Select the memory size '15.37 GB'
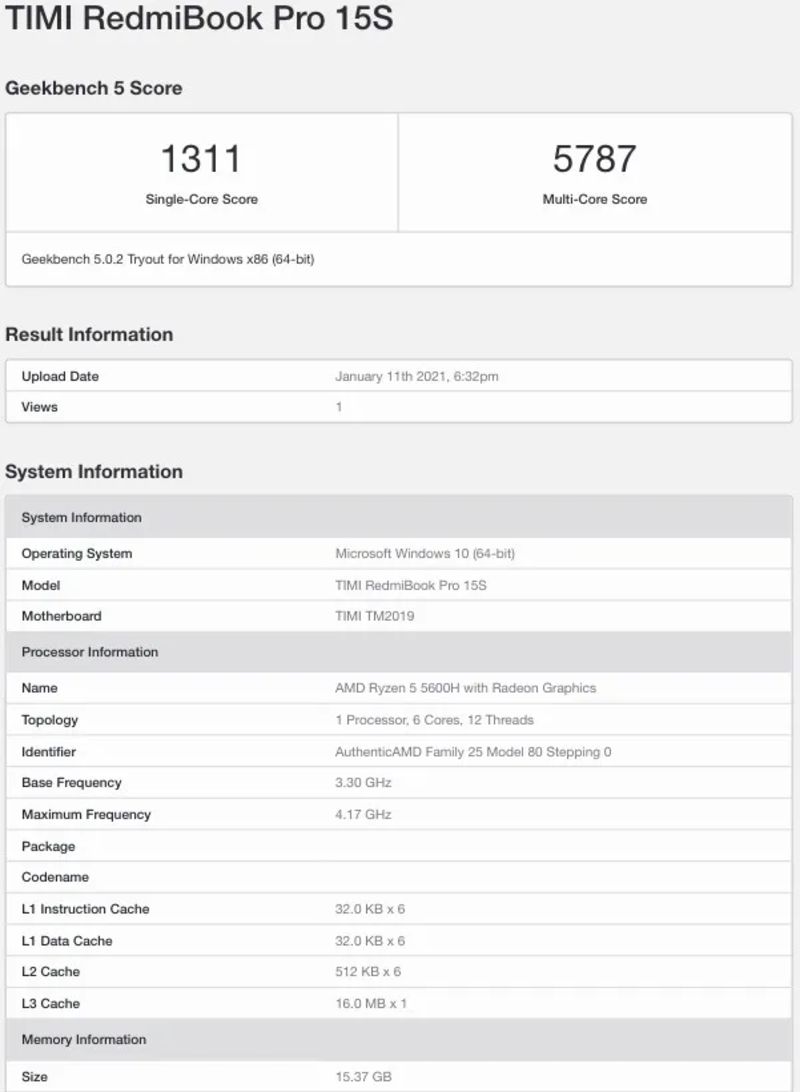 coord(363,1077)
